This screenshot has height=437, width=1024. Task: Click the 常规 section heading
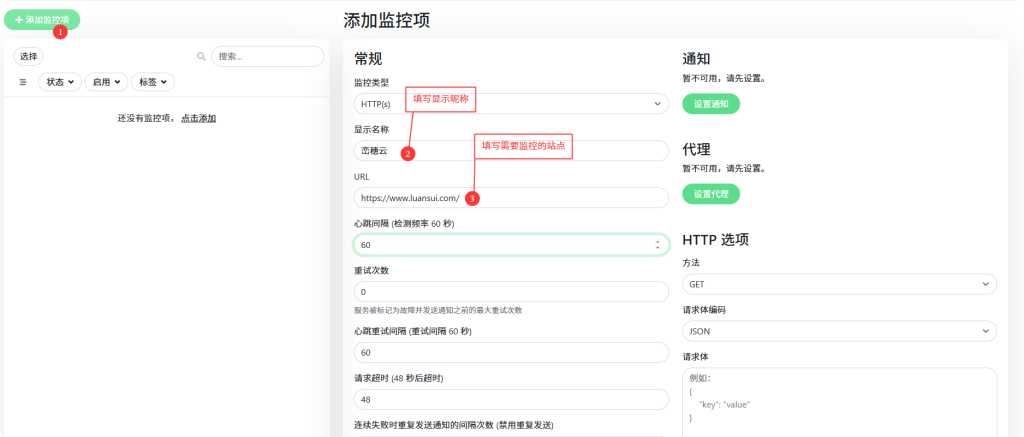[368, 59]
